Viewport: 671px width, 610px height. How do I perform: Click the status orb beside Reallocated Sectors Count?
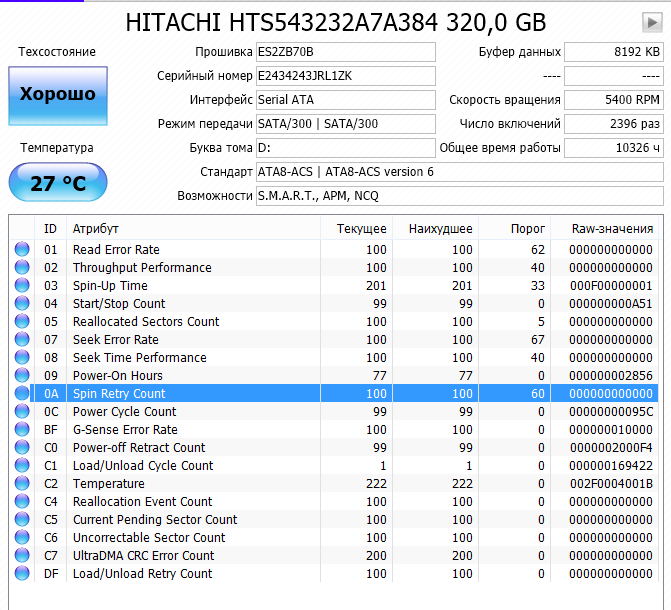pos(22,322)
